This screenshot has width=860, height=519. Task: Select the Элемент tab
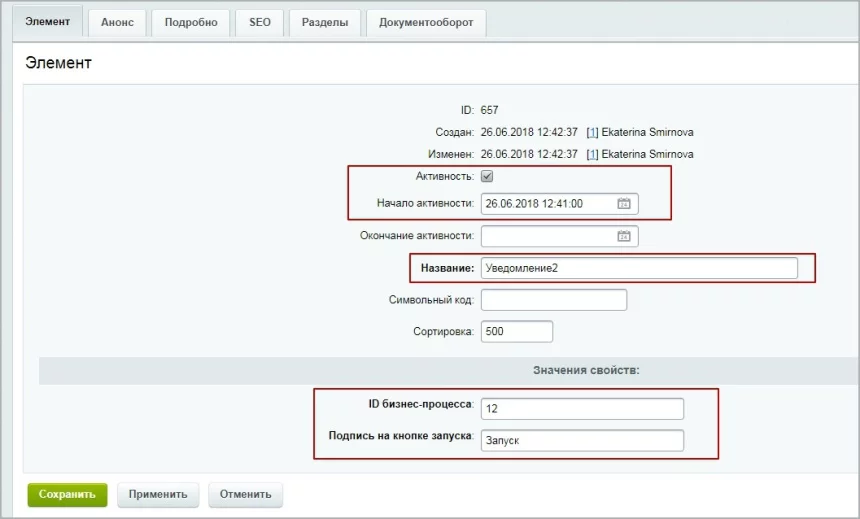coord(48,23)
